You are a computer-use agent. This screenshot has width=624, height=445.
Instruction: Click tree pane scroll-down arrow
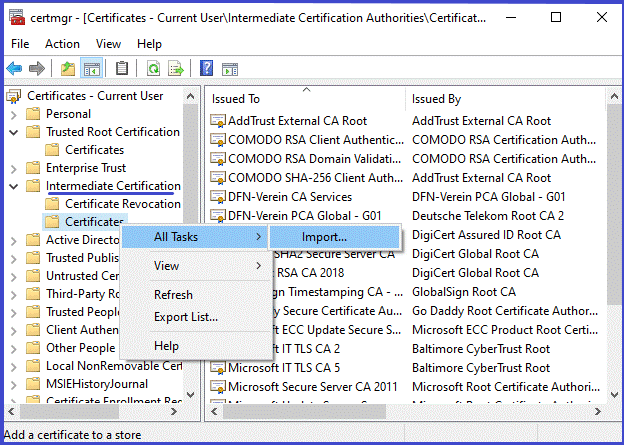click(x=191, y=395)
